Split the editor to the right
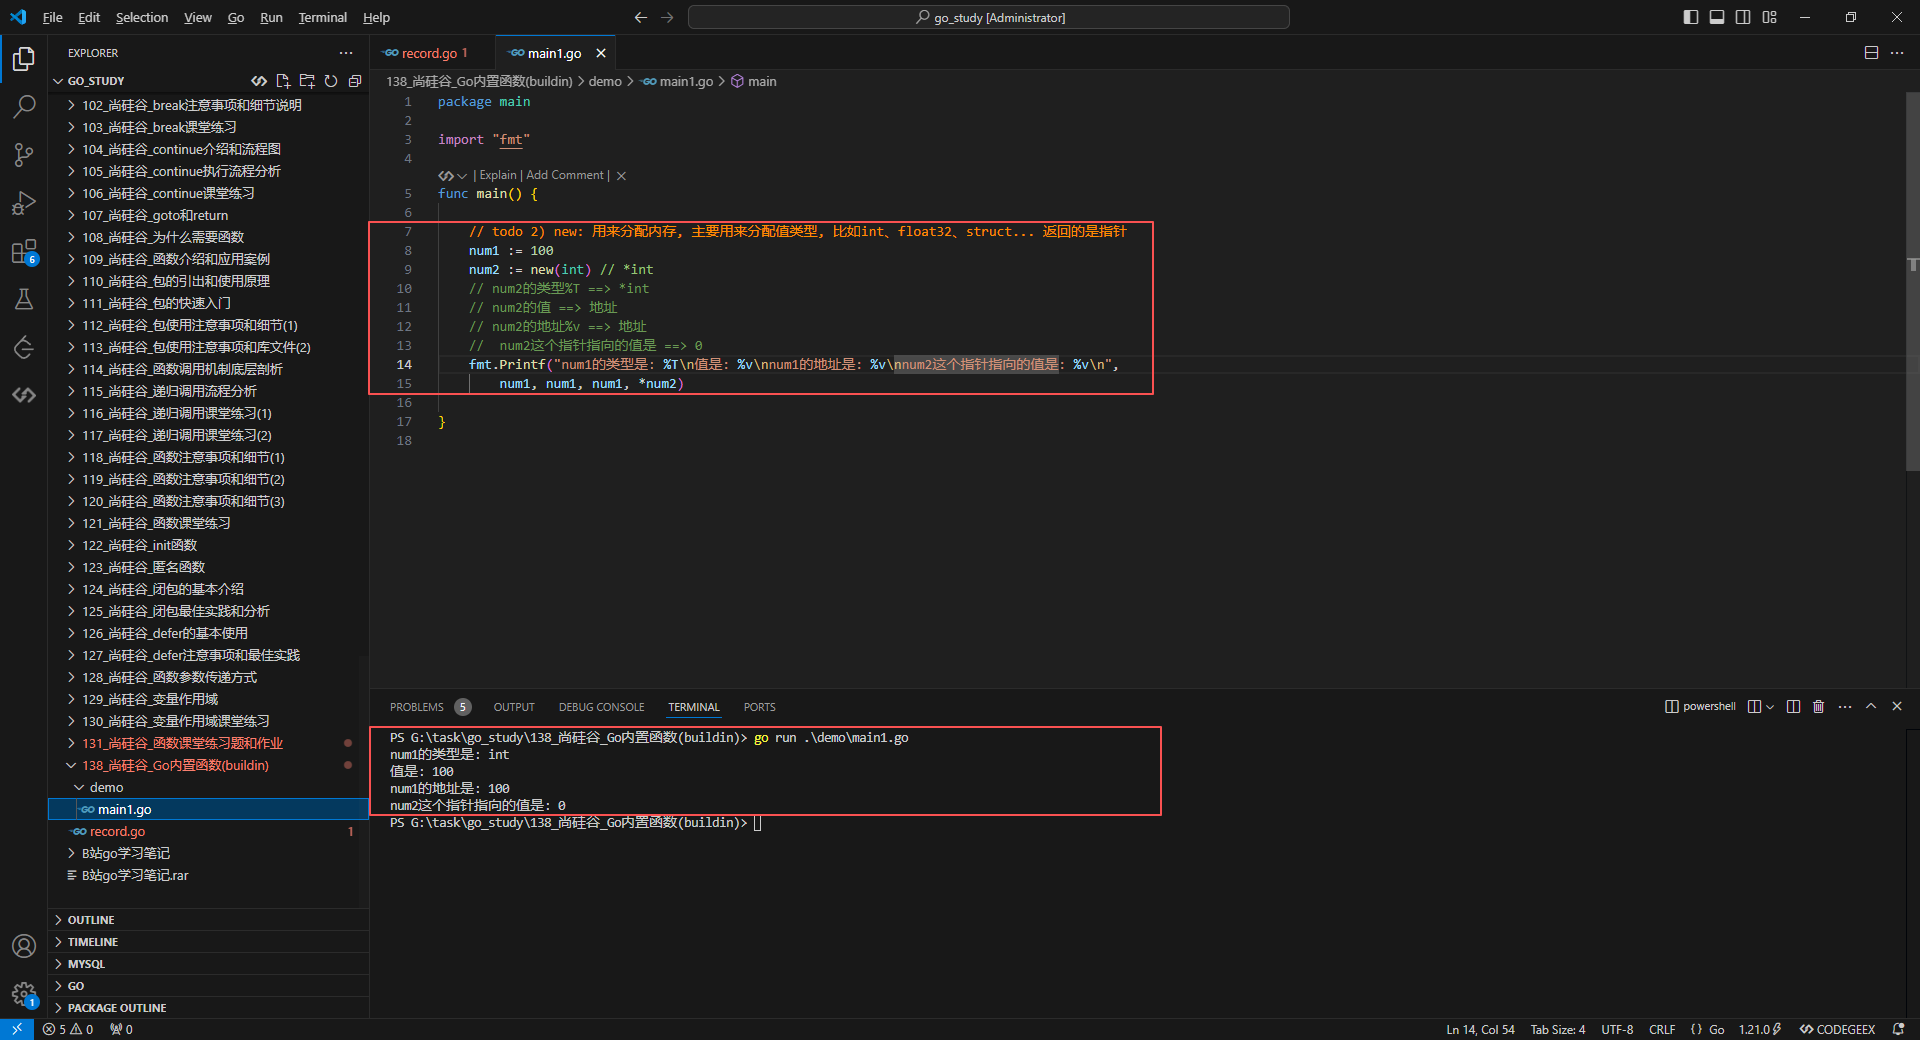The image size is (1920, 1040). pos(1871,53)
